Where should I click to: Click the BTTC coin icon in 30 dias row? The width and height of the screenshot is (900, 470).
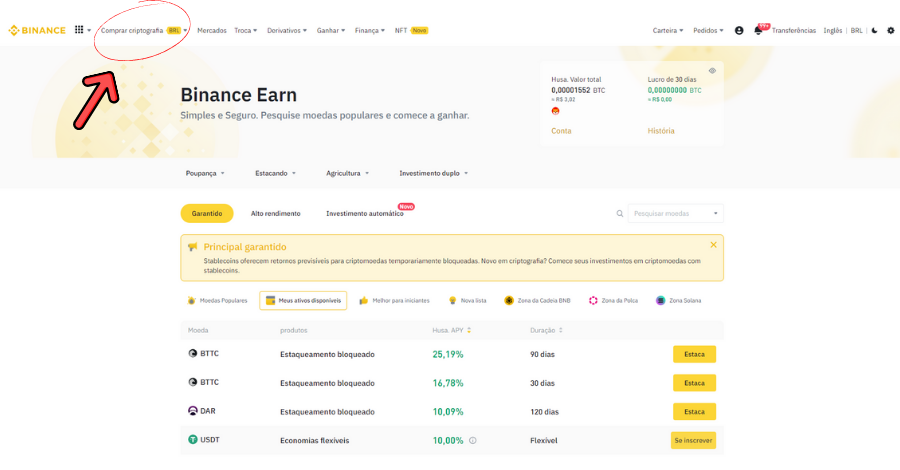(193, 382)
